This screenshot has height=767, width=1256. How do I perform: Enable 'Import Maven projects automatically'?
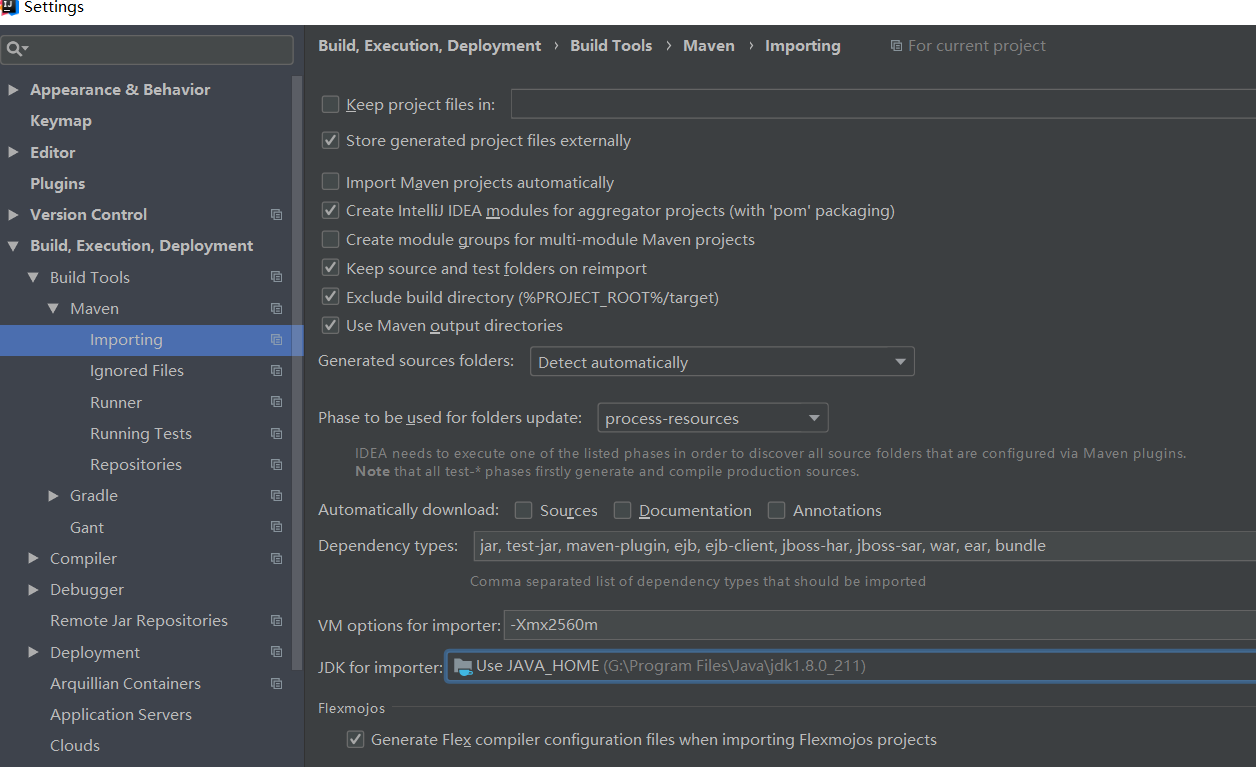[x=330, y=182]
